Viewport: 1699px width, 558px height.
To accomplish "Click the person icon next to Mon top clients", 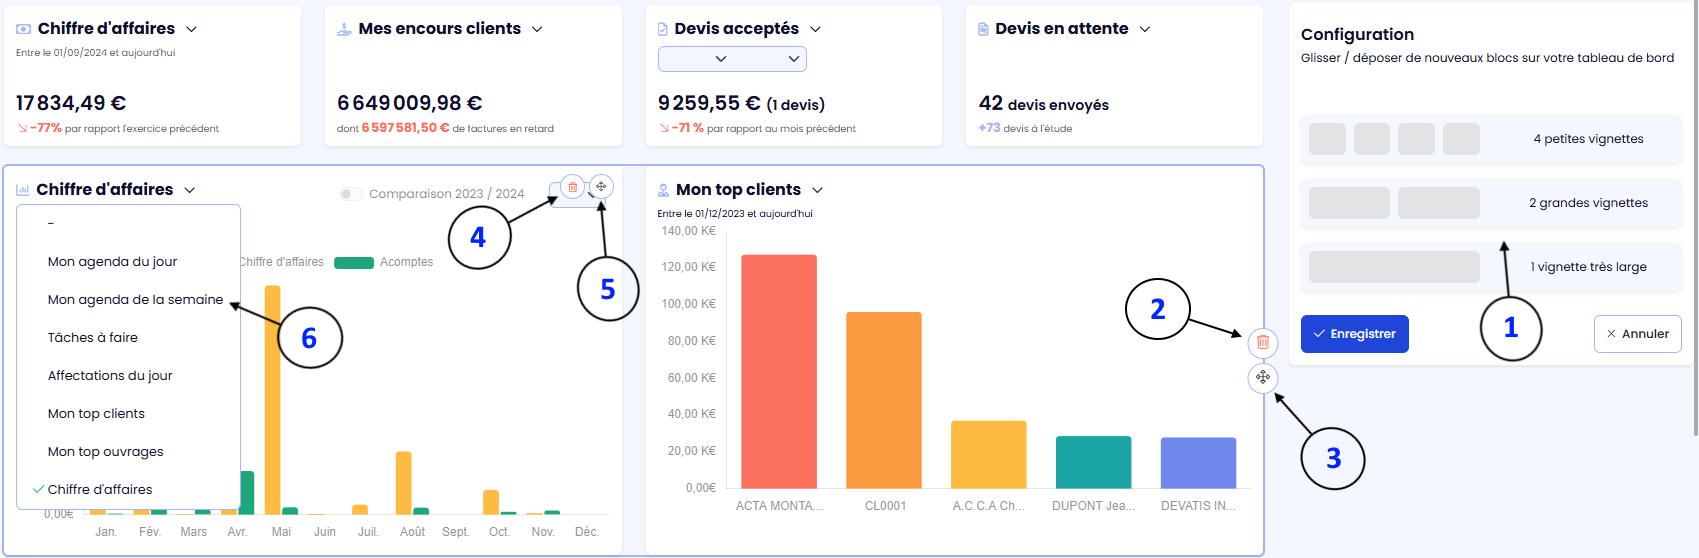I will (x=663, y=190).
